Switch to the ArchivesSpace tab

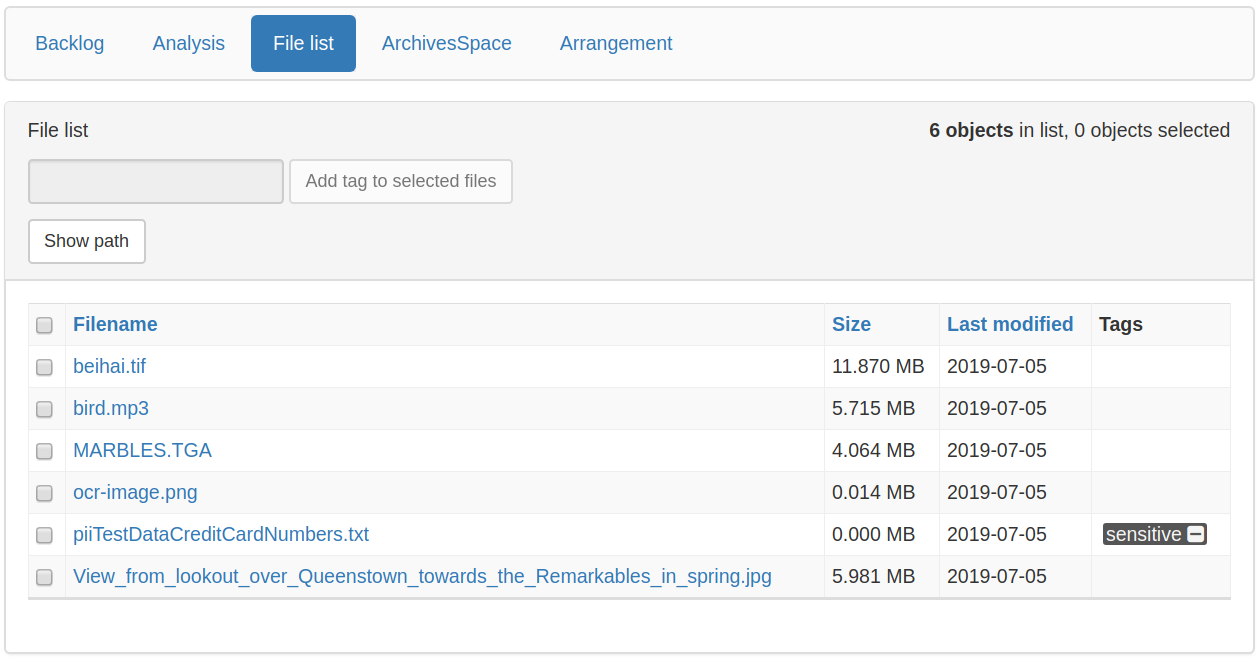coord(446,43)
